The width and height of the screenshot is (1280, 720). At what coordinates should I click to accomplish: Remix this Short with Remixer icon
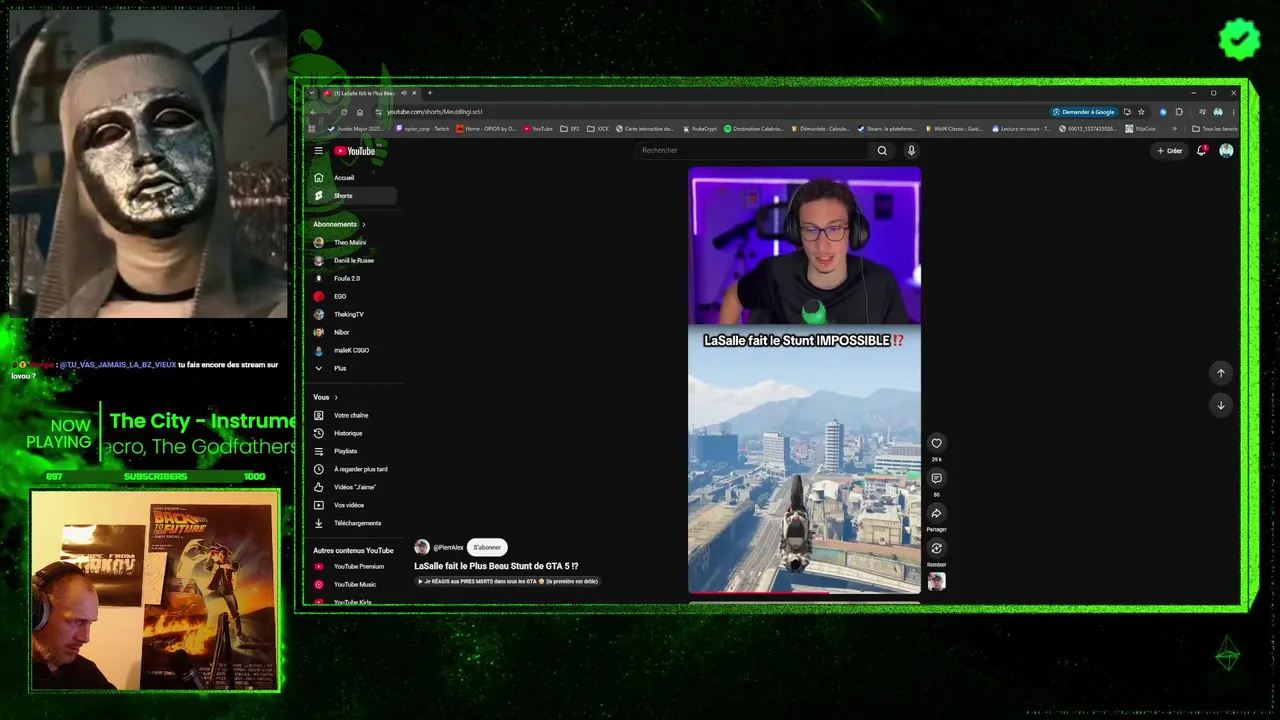[936, 548]
